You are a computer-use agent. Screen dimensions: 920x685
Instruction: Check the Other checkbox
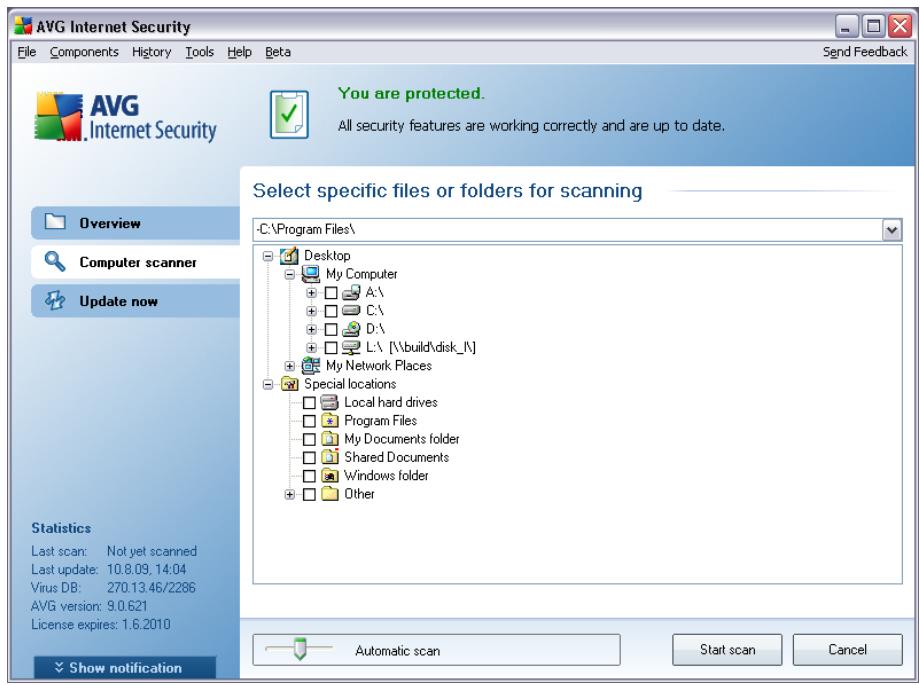pyautogui.click(x=309, y=494)
